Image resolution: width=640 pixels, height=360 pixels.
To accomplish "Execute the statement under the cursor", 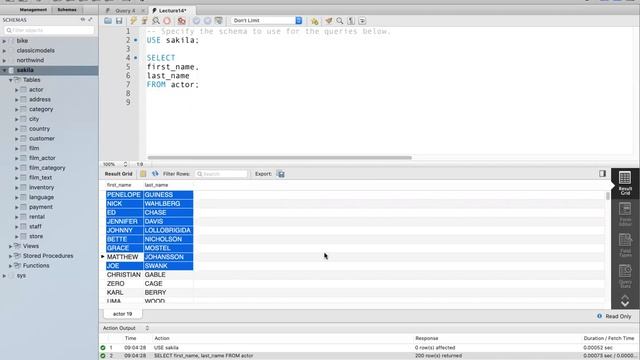I will click(144, 20).
